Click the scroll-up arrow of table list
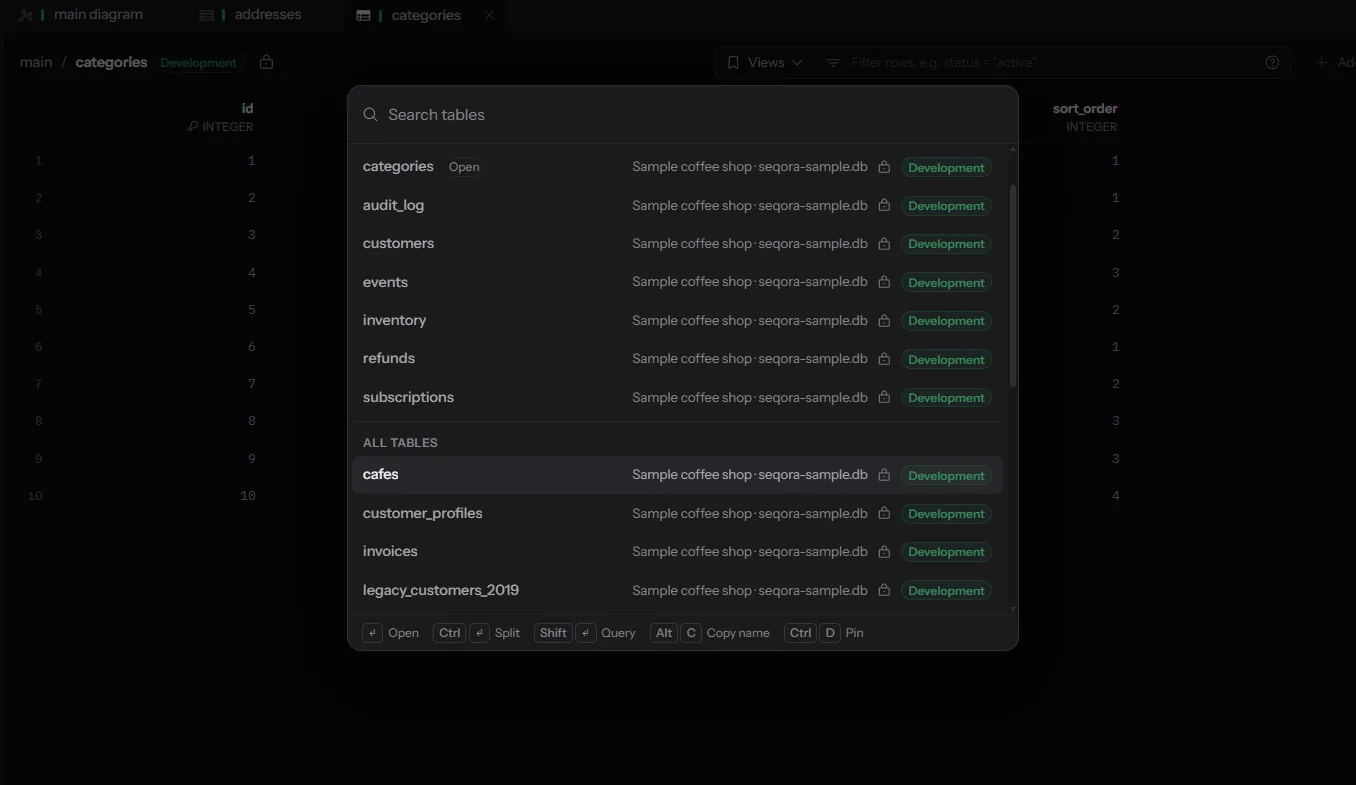 [x=1013, y=149]
